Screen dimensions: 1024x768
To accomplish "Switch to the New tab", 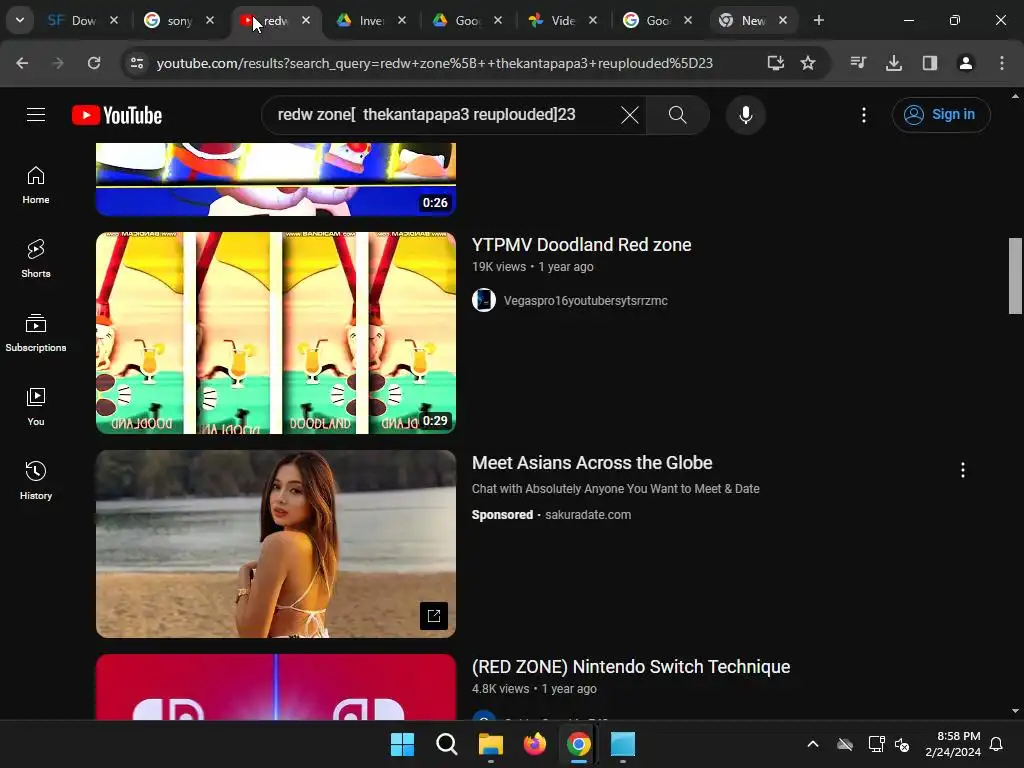I will [744, 21].
